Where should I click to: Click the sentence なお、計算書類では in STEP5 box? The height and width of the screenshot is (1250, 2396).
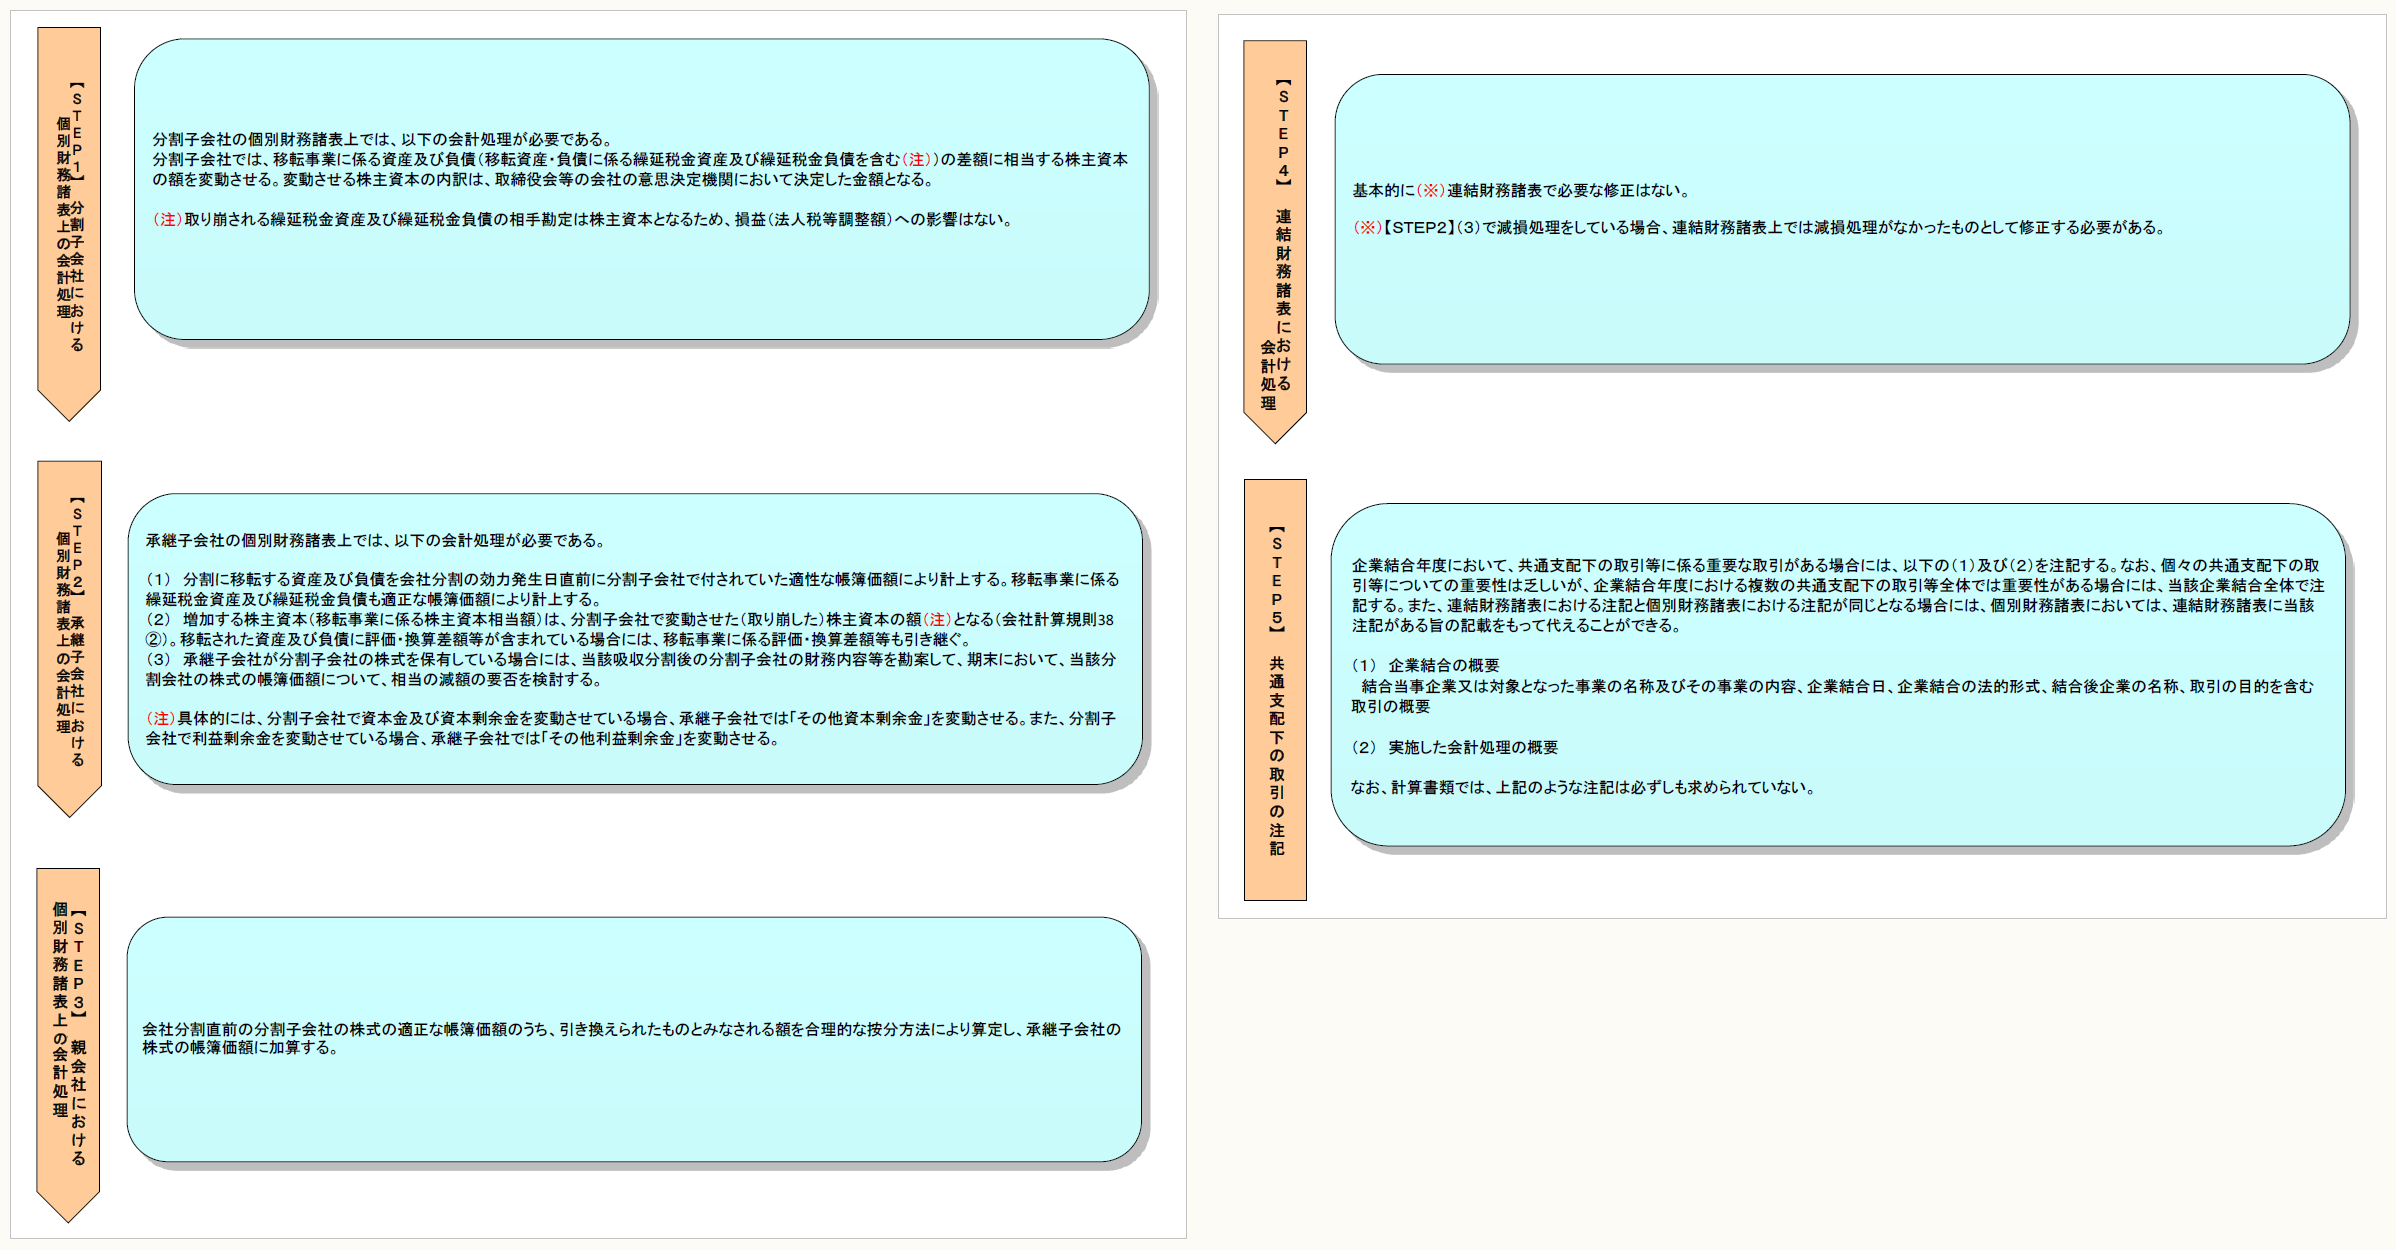click(1582, 788)
